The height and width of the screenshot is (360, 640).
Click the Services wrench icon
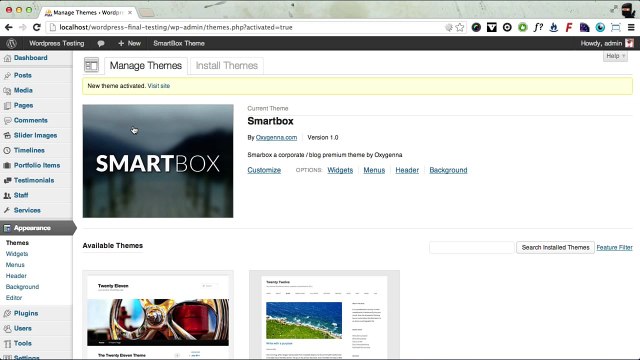pos(7,210)
